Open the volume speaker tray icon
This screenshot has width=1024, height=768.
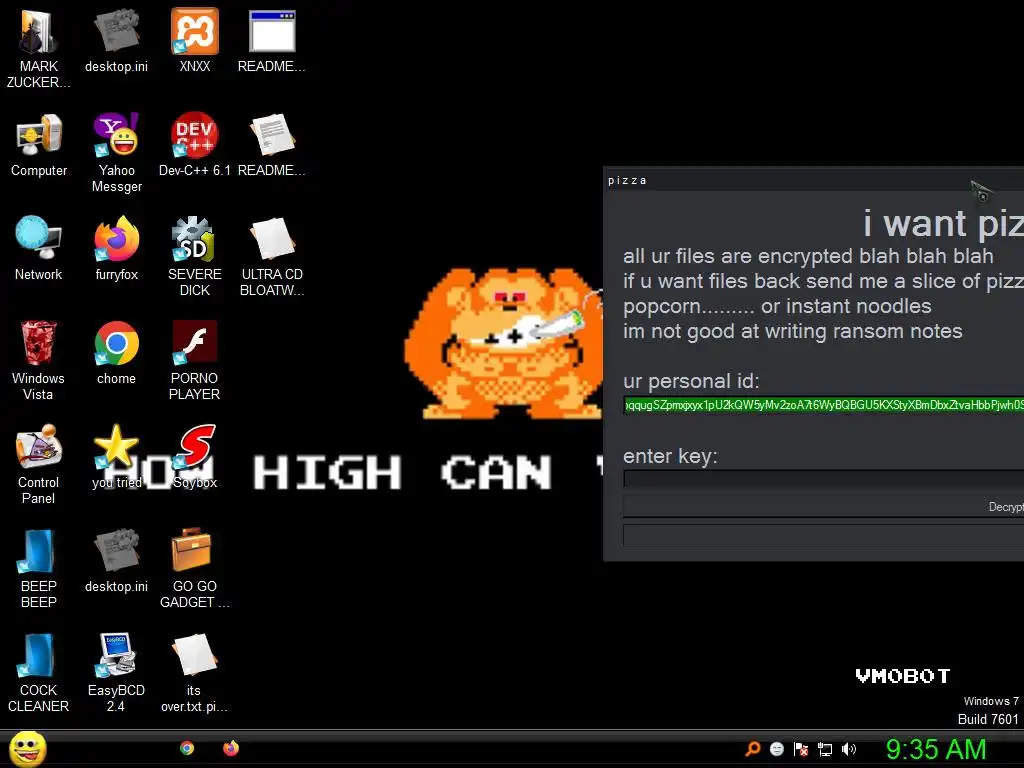click(848, 749)
